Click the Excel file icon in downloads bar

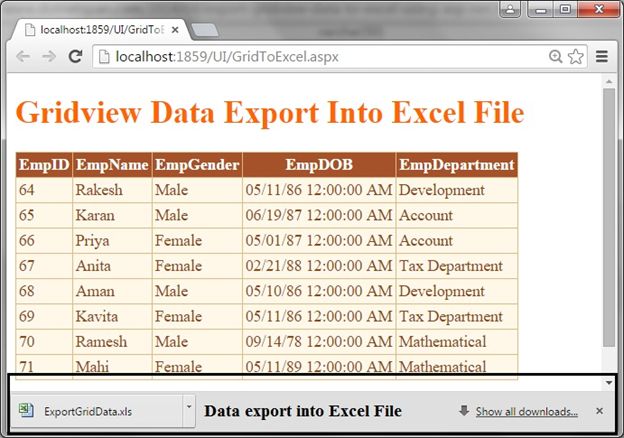click(x=26, y=411)
